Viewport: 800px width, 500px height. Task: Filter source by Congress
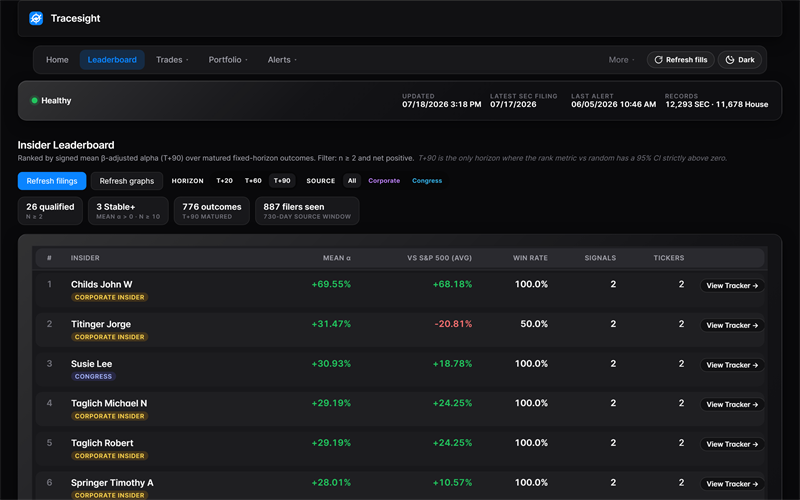[x=427, y=181]
